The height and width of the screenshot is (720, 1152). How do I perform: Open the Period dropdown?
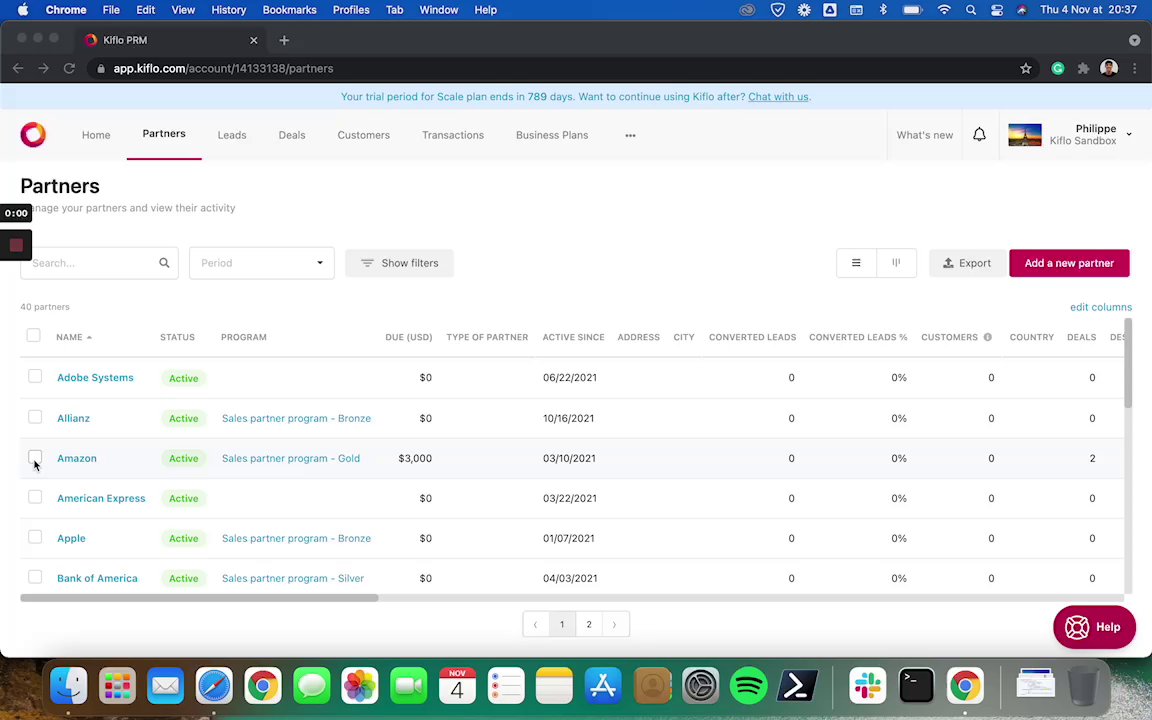pyautogui.click(x=261, y=263)
